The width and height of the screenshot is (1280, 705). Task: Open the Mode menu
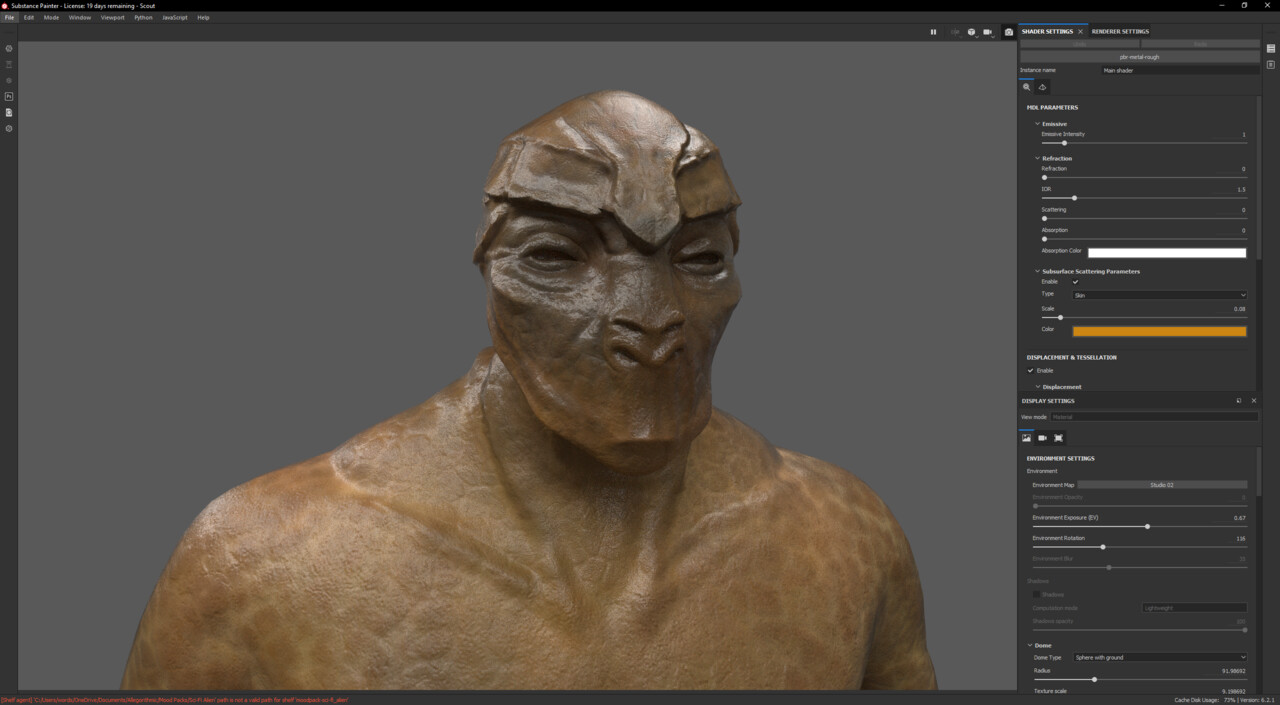click(x=51, y=17)
